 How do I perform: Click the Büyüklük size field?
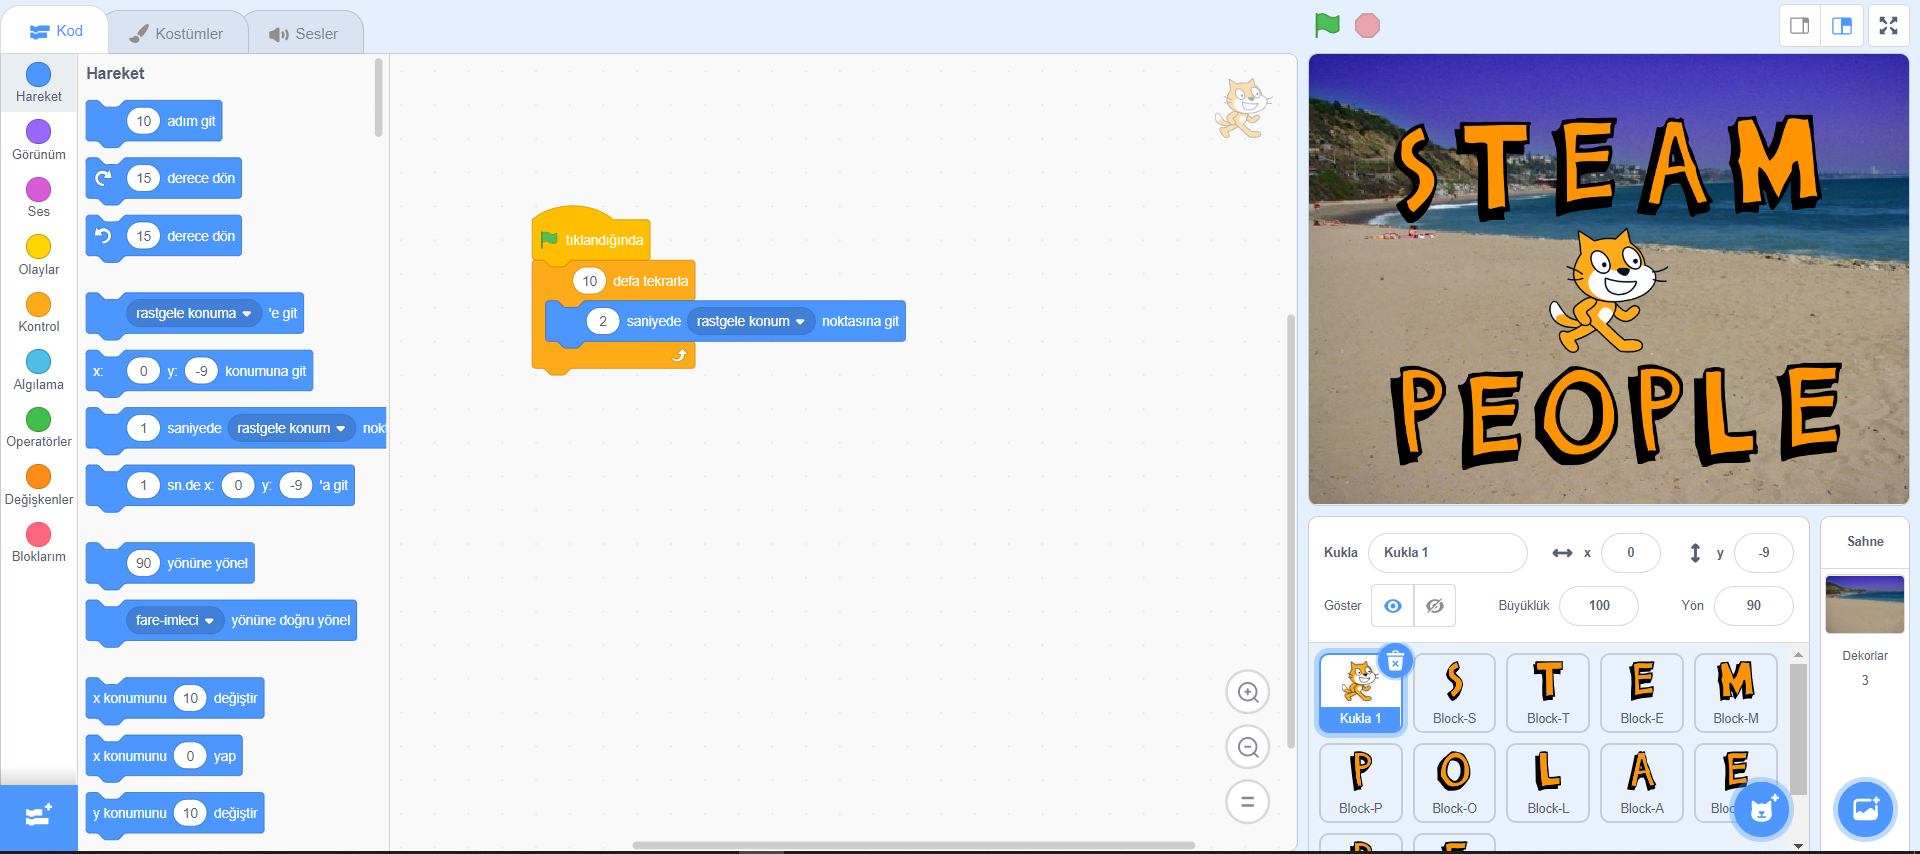1599,605
